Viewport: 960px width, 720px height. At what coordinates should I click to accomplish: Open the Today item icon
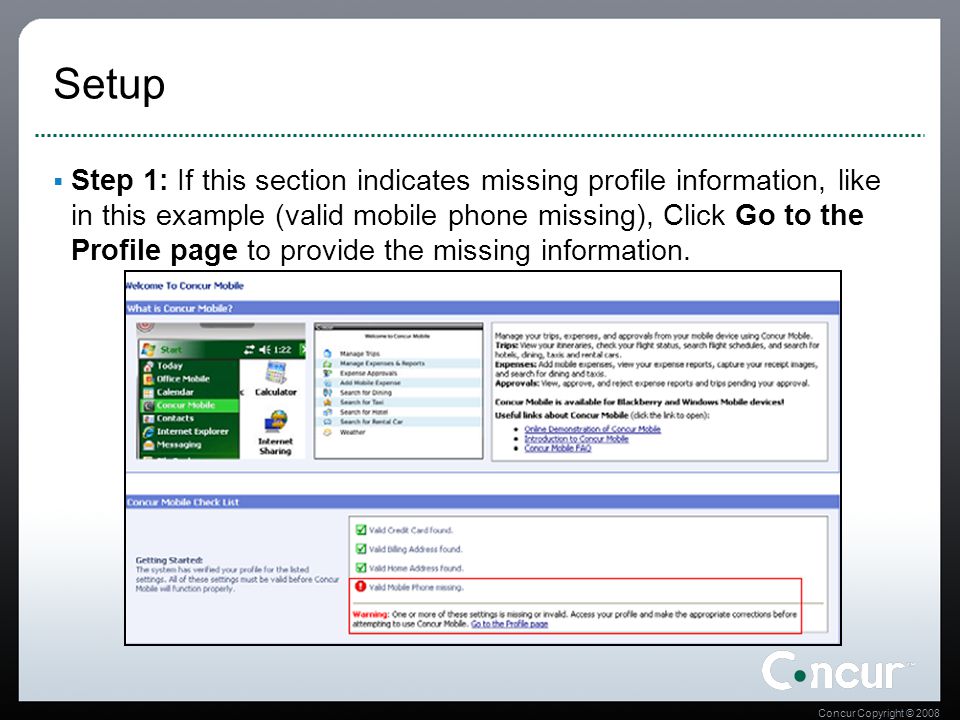(148, 366)
